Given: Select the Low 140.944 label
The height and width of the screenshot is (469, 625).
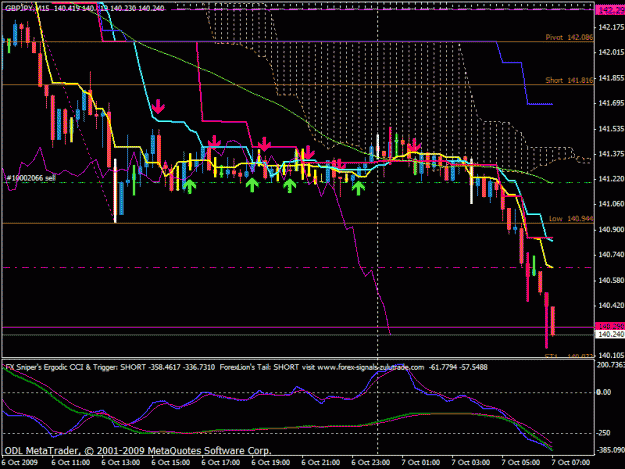Looking at the screenshot, I should coord(571,218).
